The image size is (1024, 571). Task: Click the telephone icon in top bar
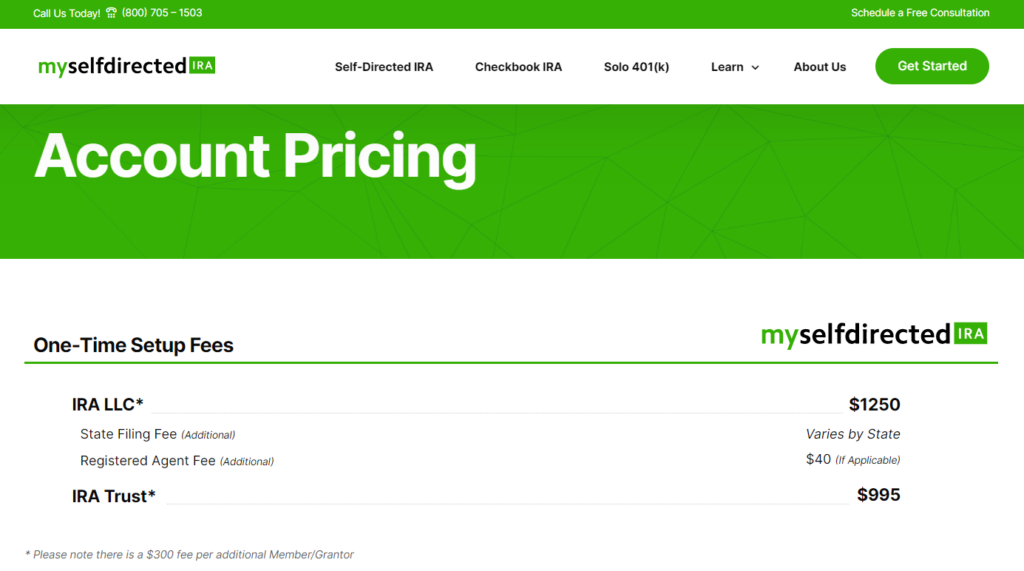[111, 12]
